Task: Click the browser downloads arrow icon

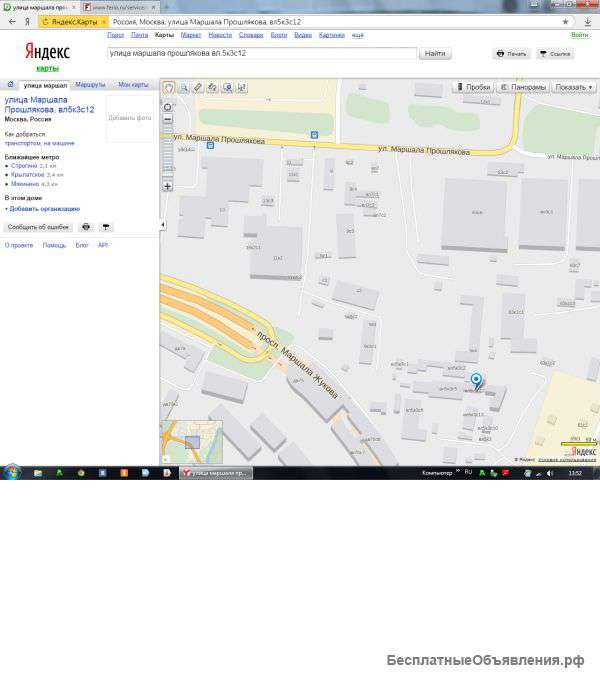Action: point(588,21)
